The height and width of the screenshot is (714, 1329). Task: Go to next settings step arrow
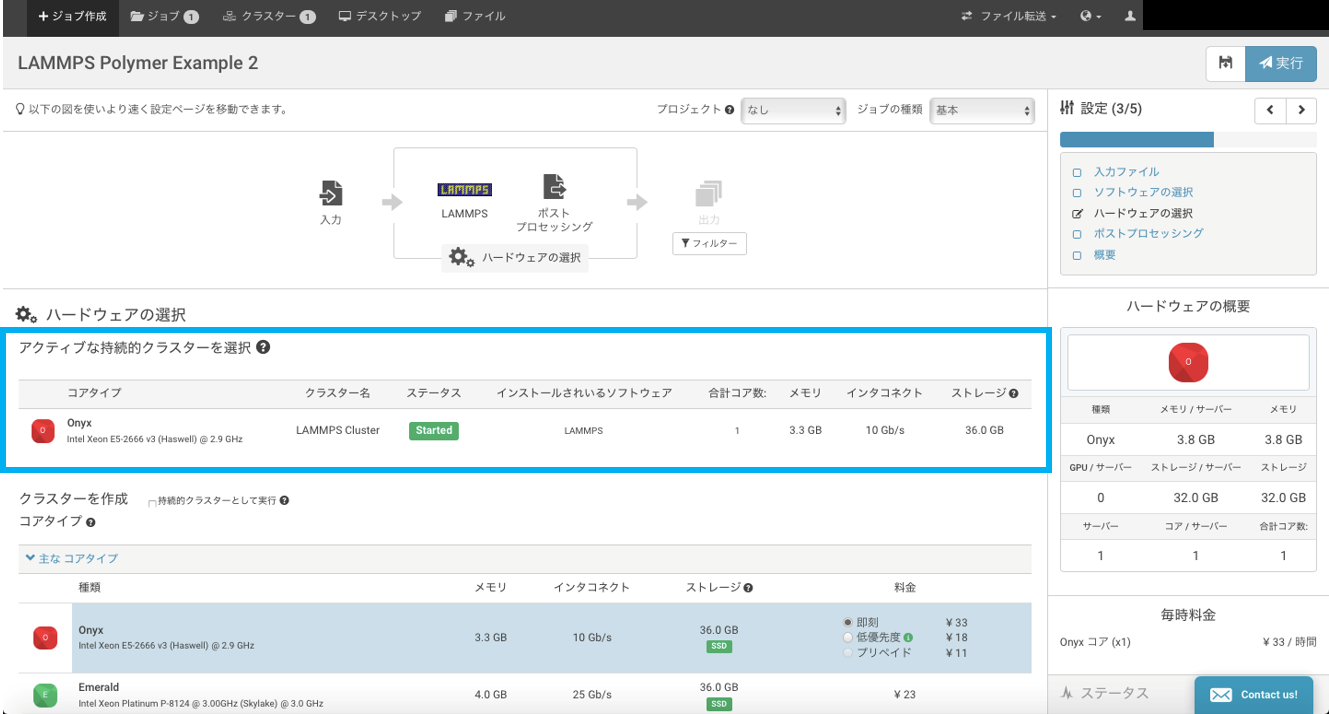pos(1301,110)
